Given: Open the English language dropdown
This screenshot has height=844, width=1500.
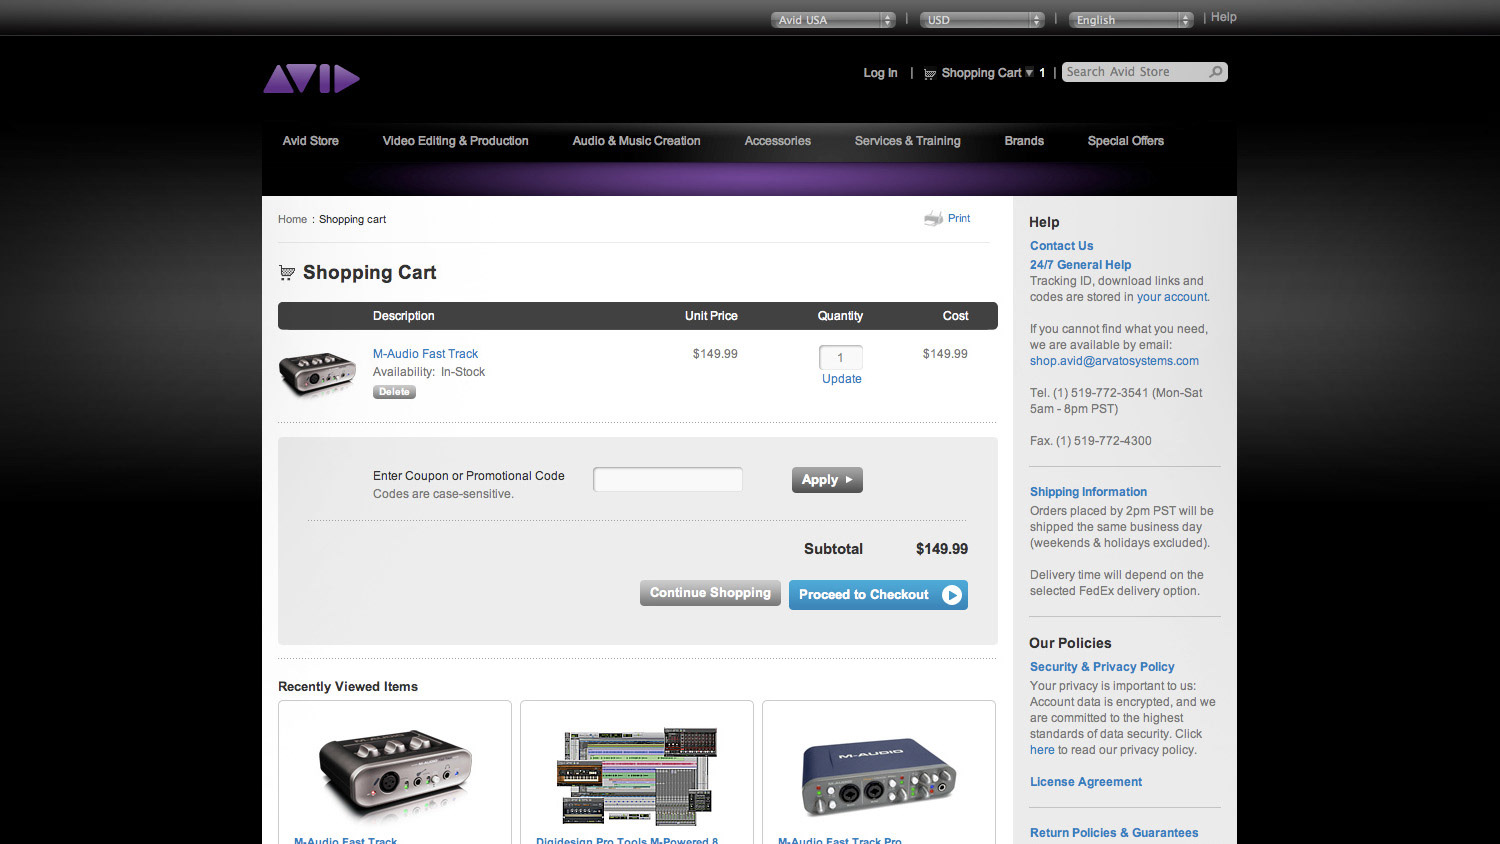Looking at the screenshot, I should pos(1131,20).
